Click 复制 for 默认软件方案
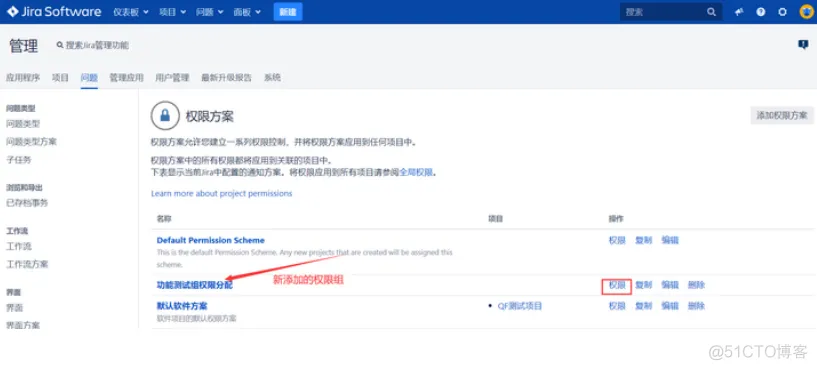This screenshot has height=370, width=817. (643, 306)
